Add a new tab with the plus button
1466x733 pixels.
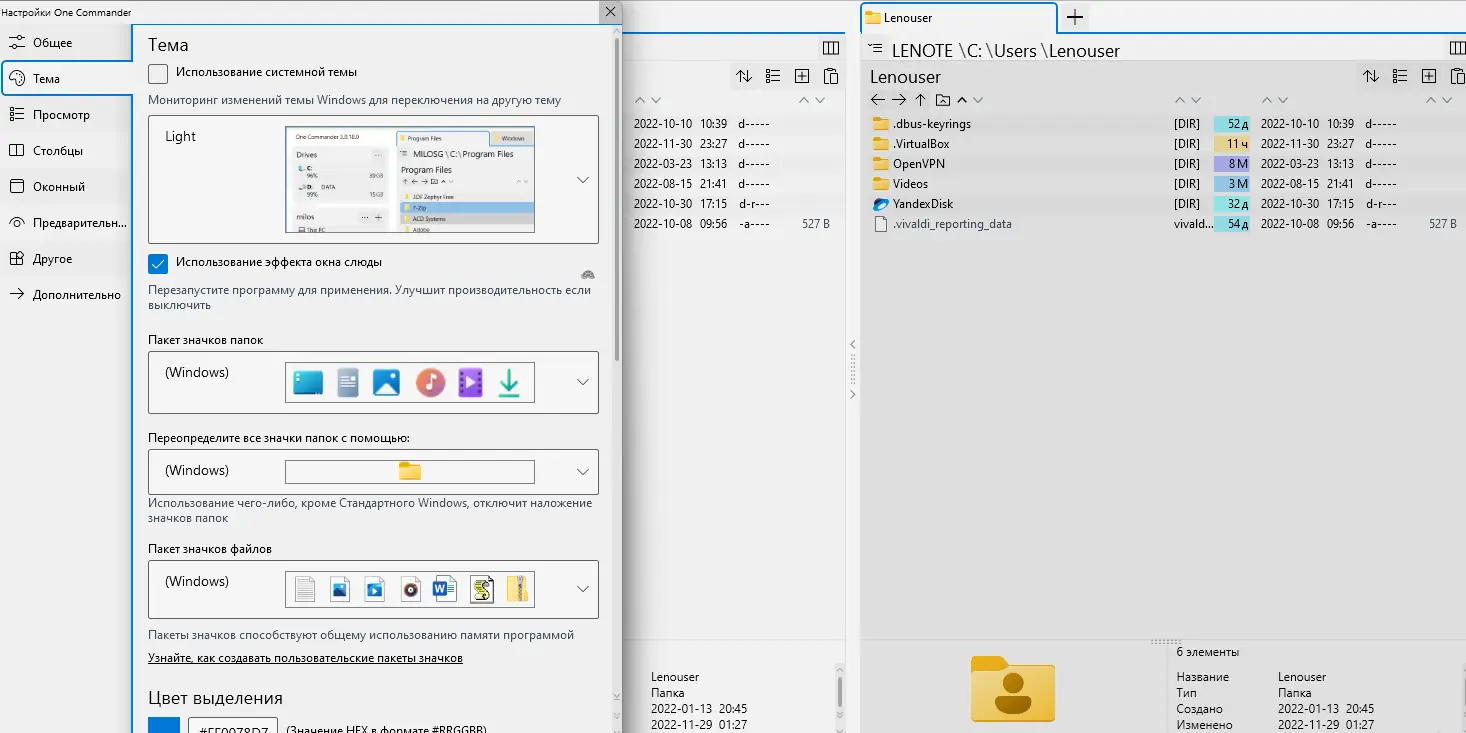1075,17
